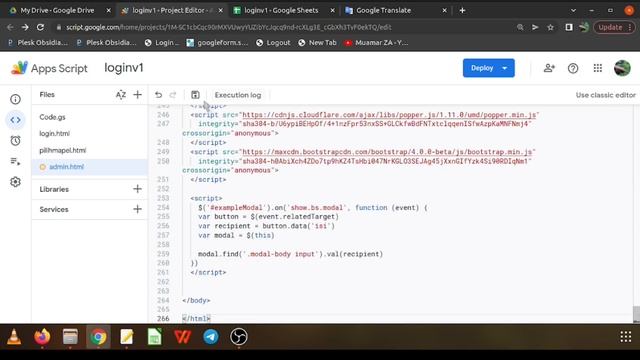This screenshot has height=360, width=640.
Task: Switch to My Drive - Google Drive tab
Action: (x=57, y=11)
